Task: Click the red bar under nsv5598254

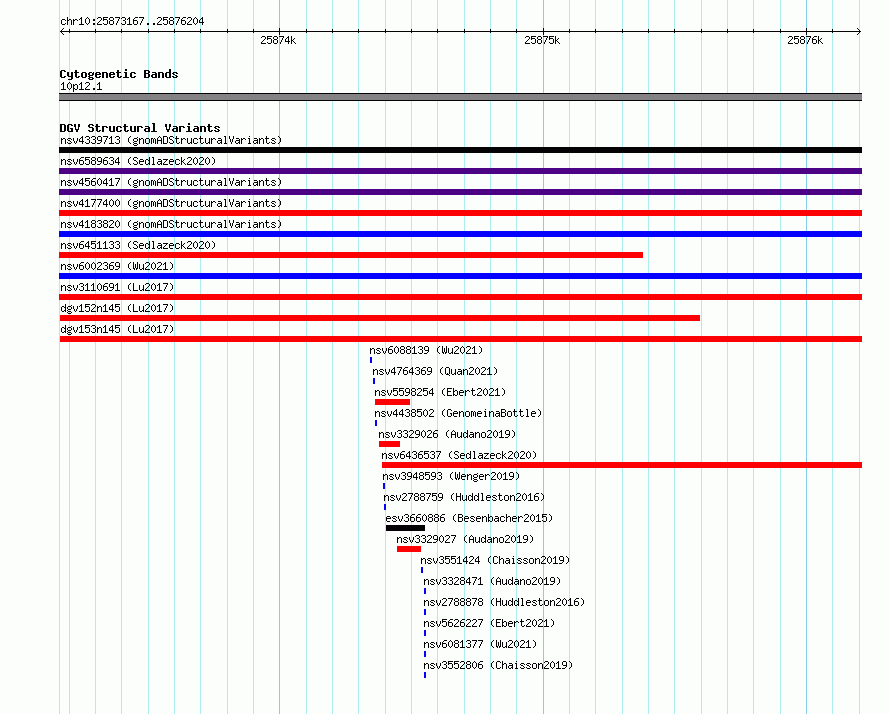Action: coord(392,402)
